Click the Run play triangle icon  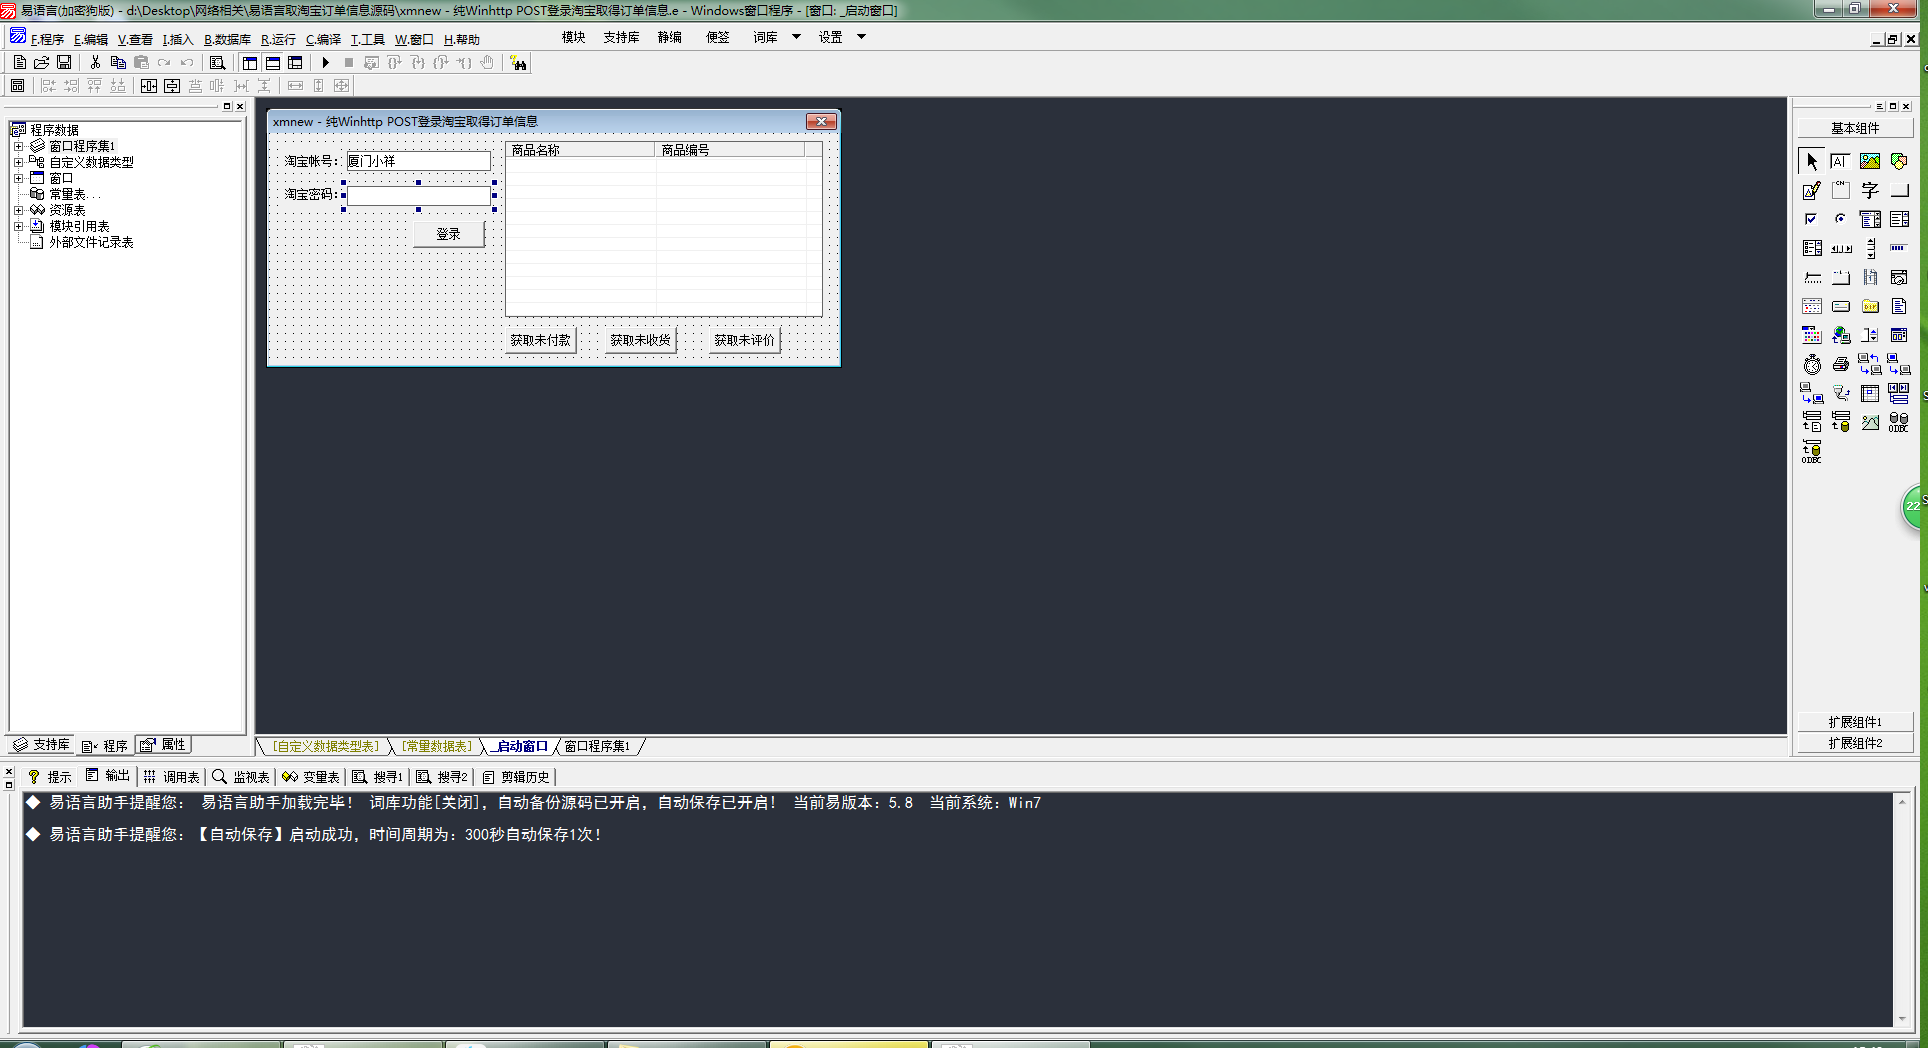click(x=325, y=63)
